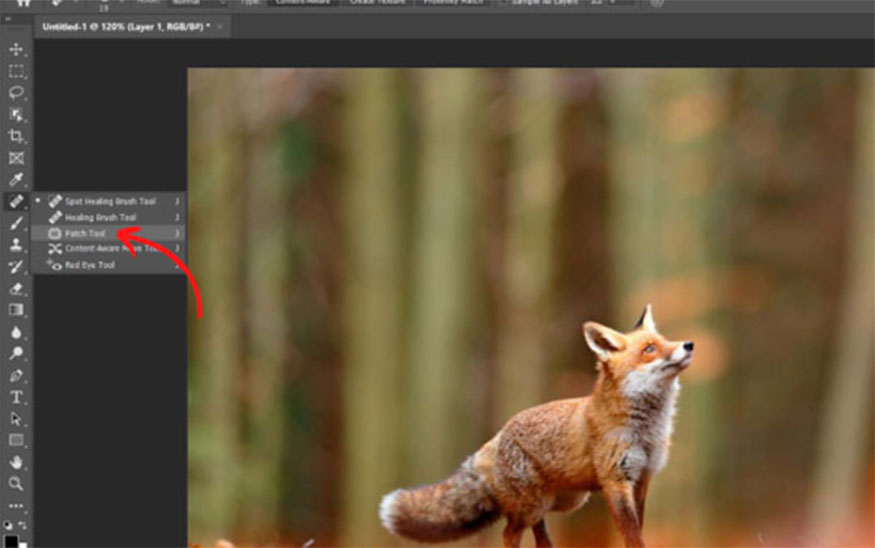Image resolution: width=875 pixels, height=548 pixels.
Task: Select the Dodge tool
Action: click(x=16, y=353)
